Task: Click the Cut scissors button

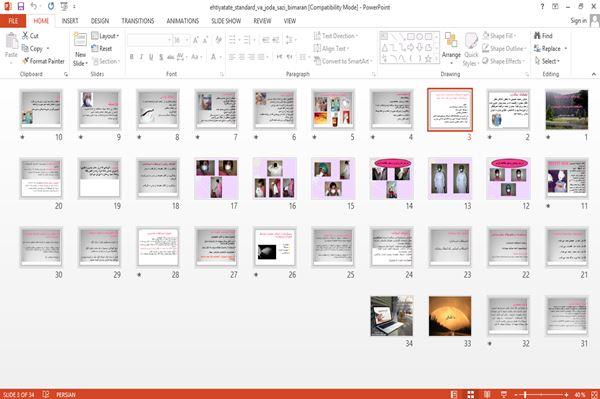Action: coord(30,36)
